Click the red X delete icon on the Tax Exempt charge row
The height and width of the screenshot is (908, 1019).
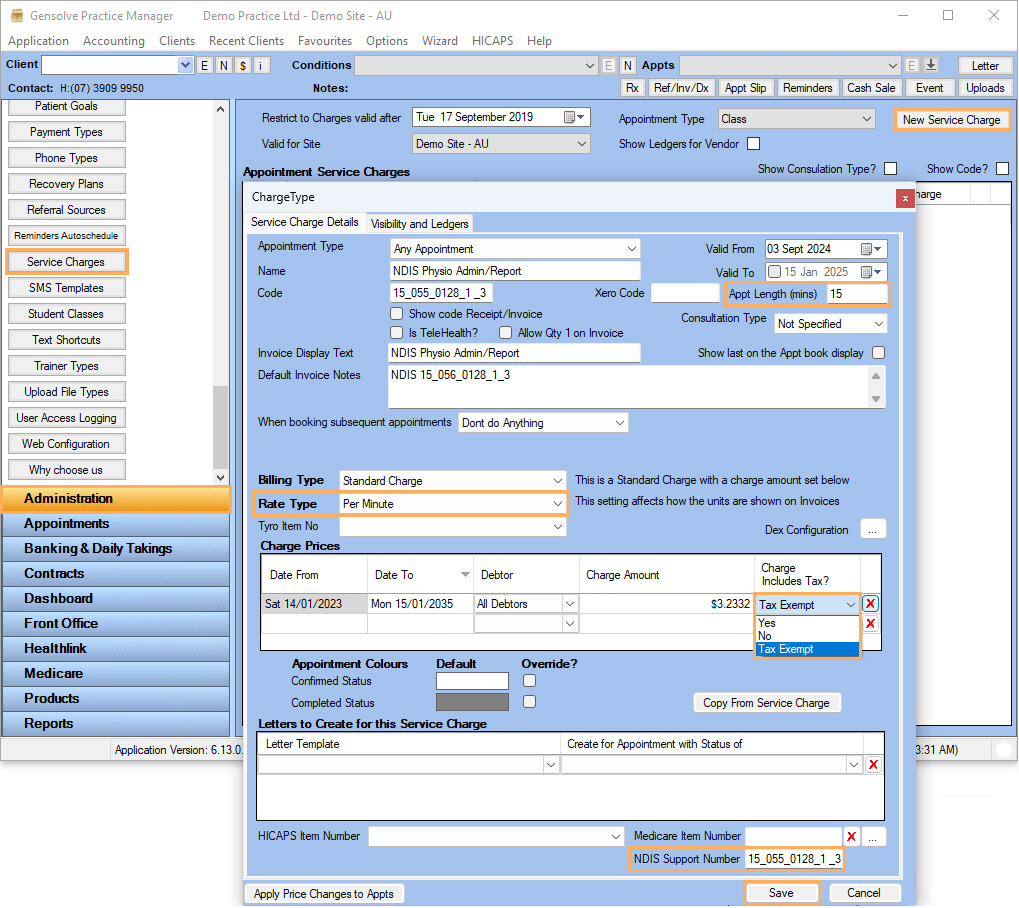[871, 604]
